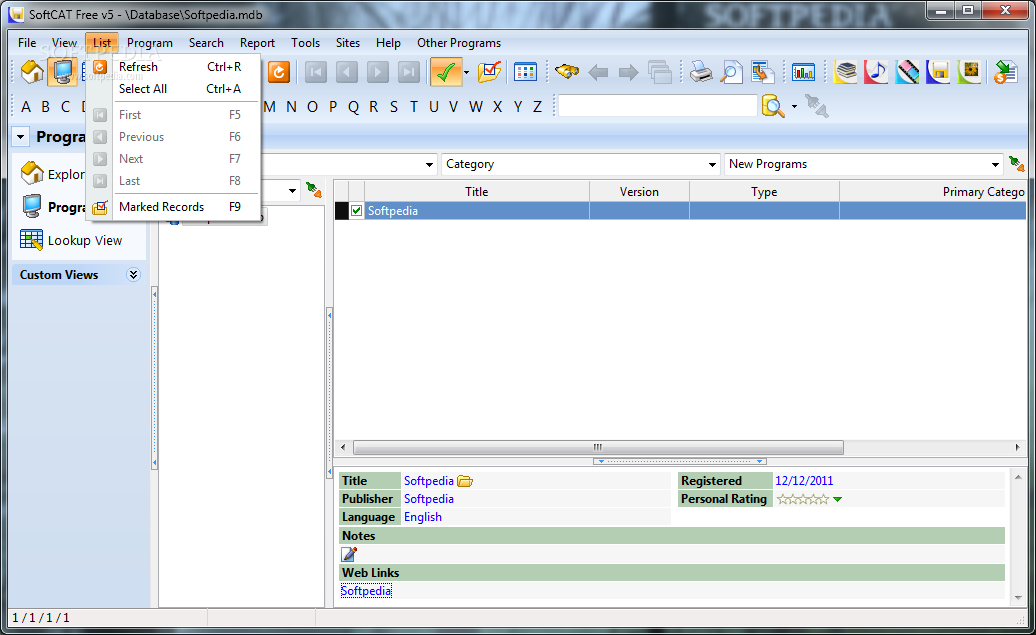The height and width of the screenshot is (635, 1036).
Task: Click the search text input field
Action: click(657, 106)
